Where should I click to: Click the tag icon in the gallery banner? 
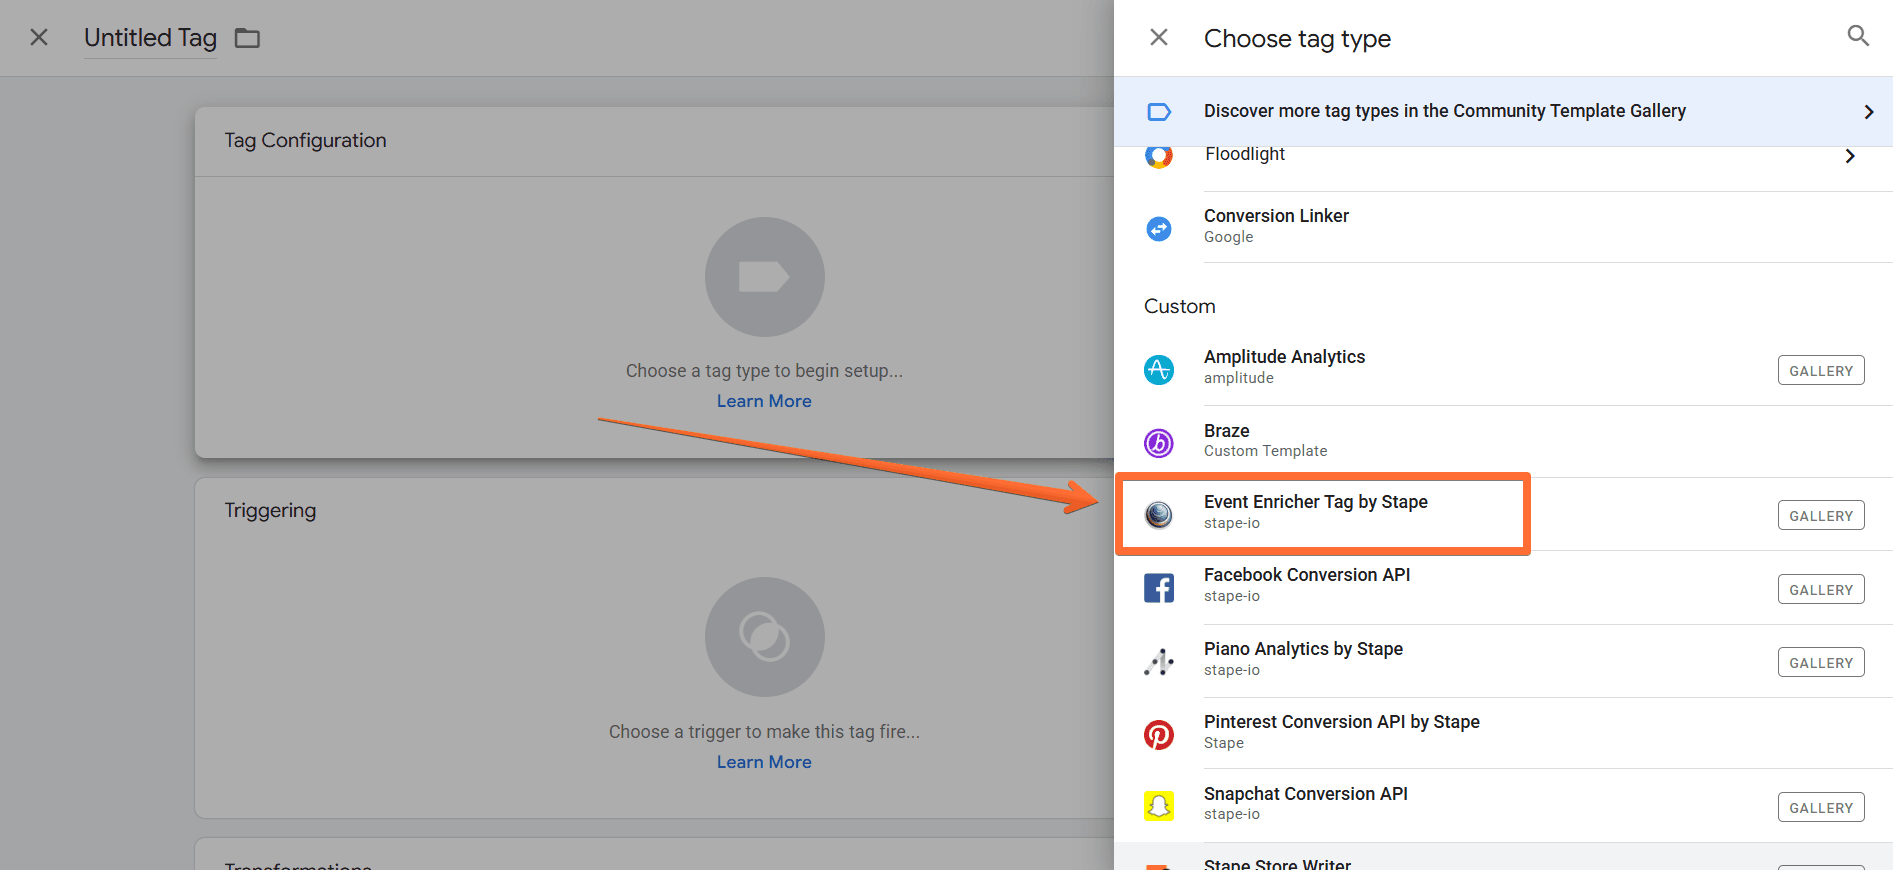click(1159, 112)
